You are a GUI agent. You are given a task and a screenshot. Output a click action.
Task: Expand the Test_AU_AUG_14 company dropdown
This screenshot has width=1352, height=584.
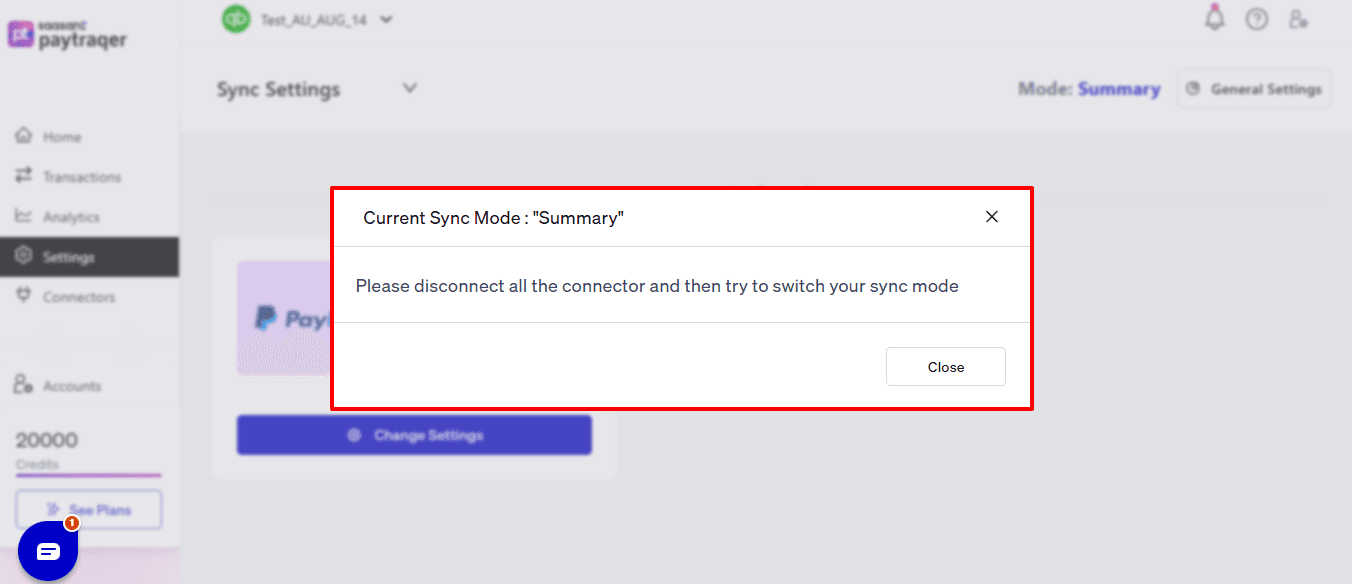386,18
